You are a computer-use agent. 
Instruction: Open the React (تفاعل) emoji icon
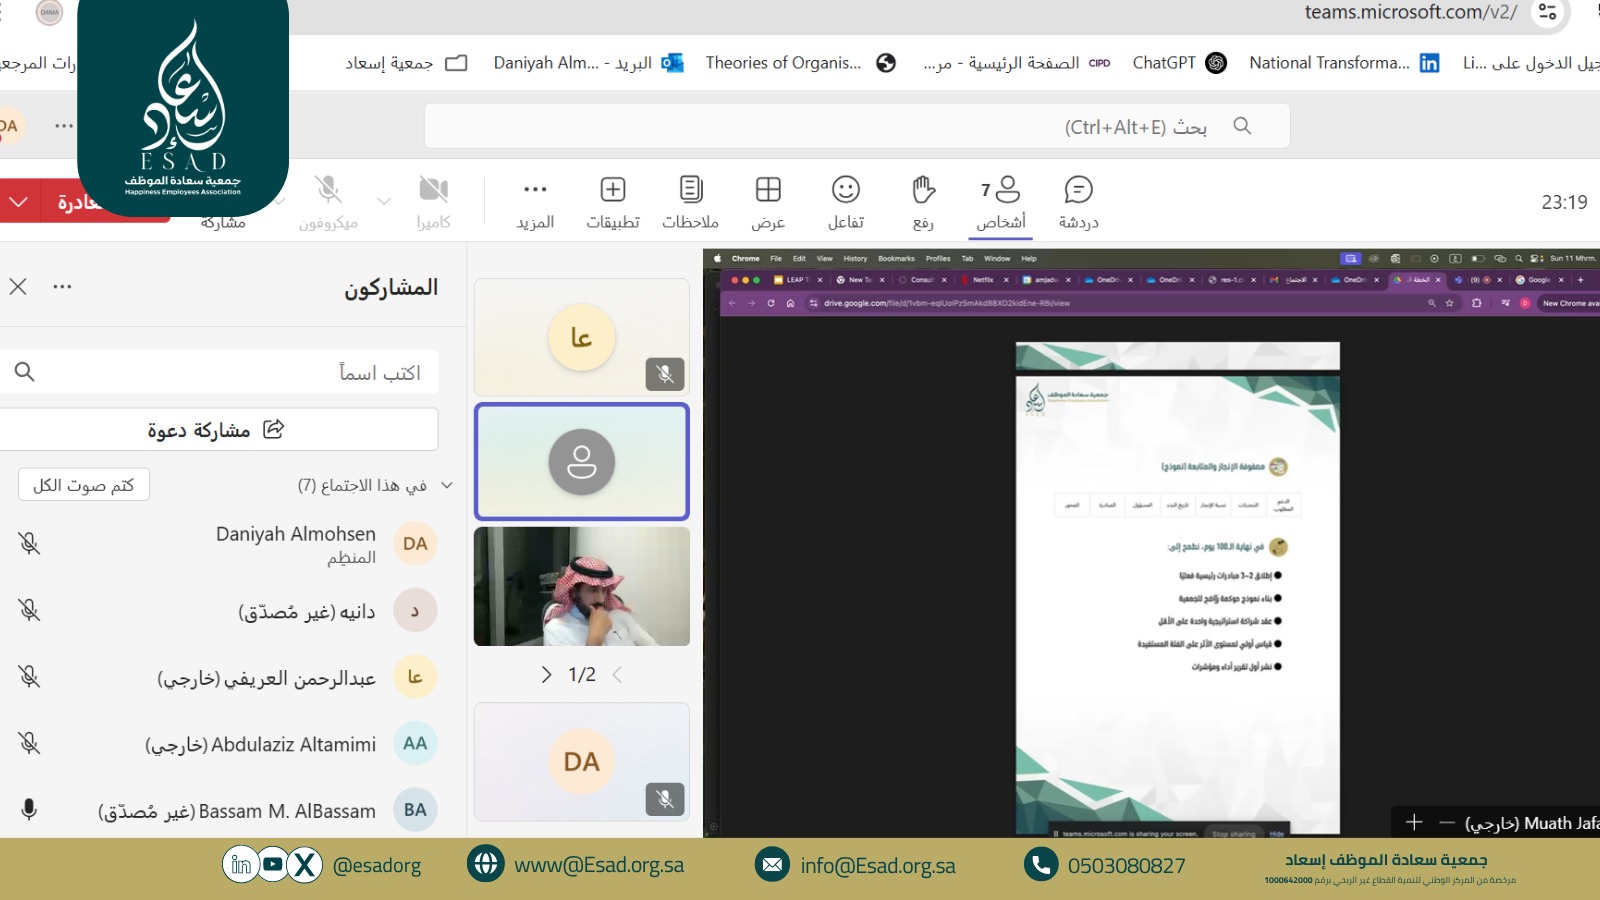pos(846,190)
